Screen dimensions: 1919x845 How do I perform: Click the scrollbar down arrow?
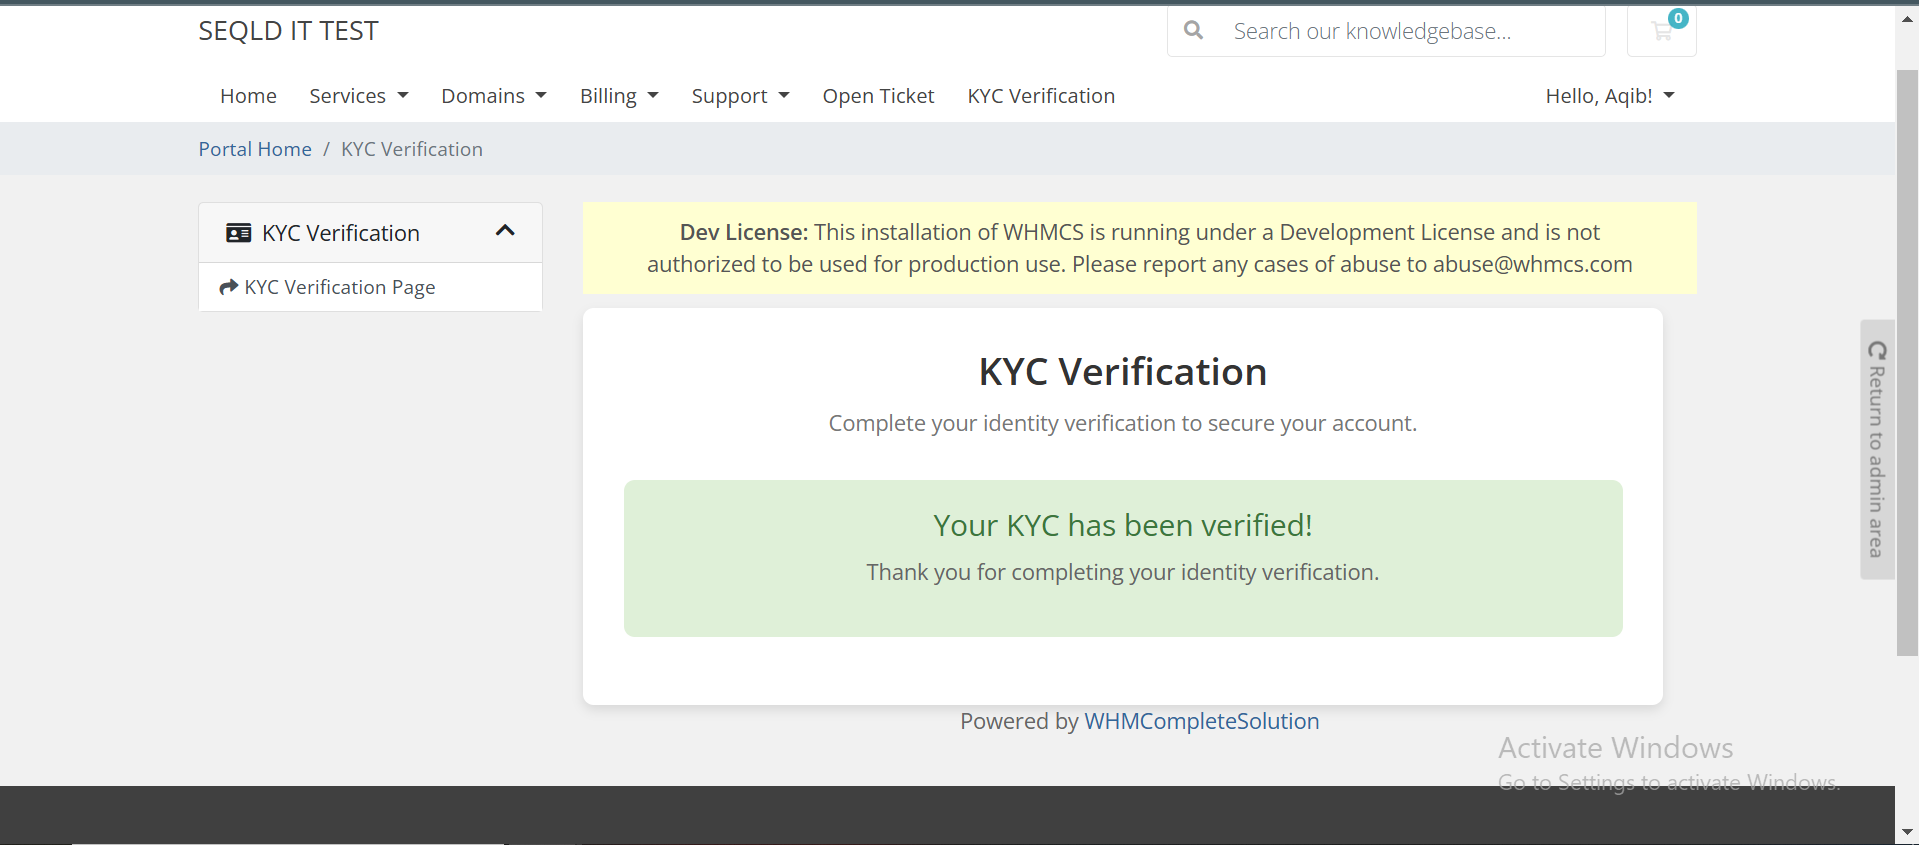tap(1907, 832)
